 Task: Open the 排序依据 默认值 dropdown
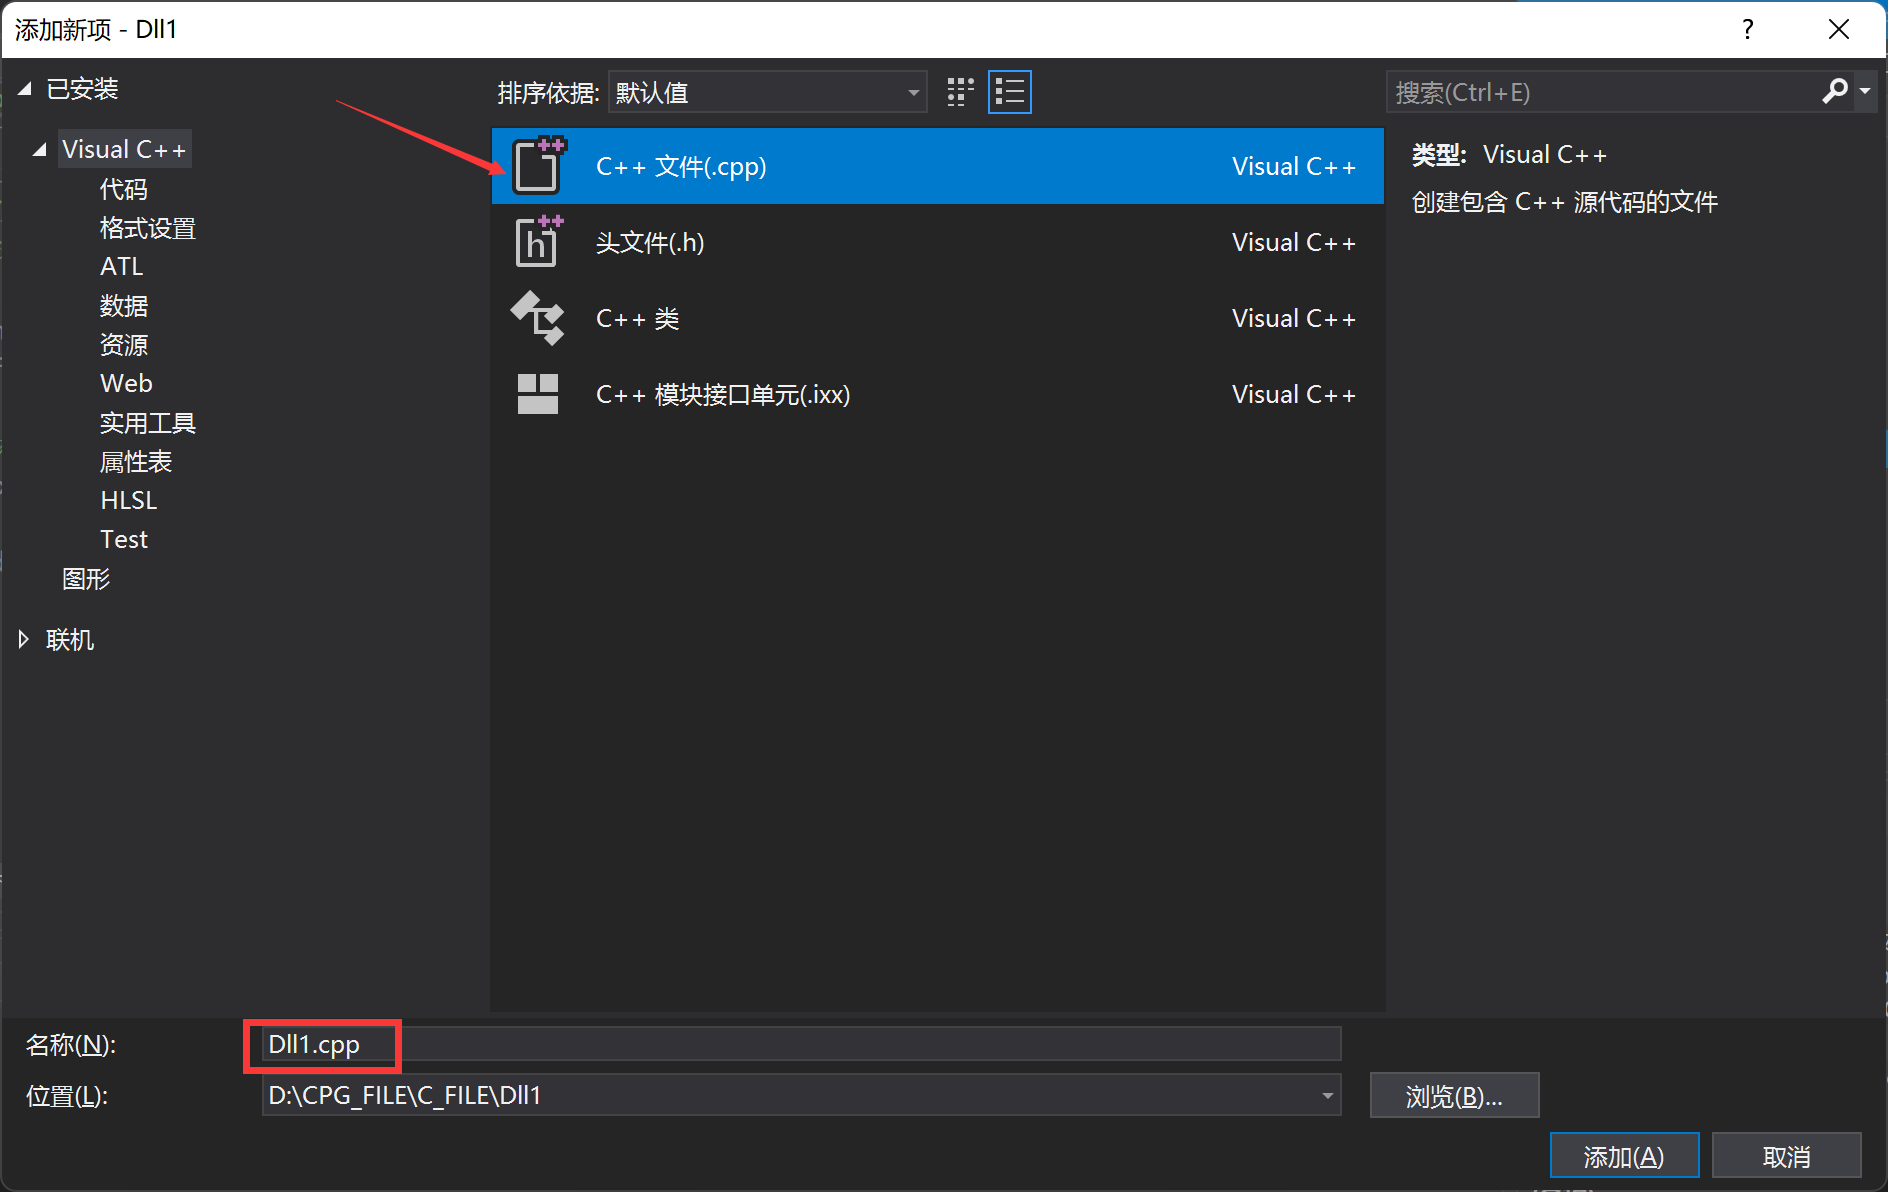pos(767,92)
